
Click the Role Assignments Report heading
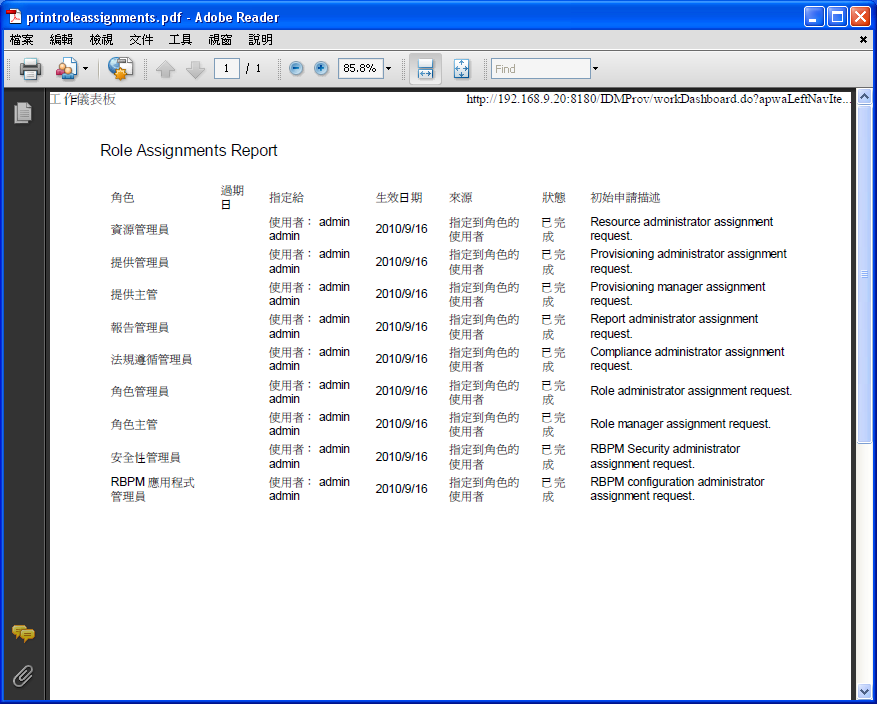pos(188,150)
